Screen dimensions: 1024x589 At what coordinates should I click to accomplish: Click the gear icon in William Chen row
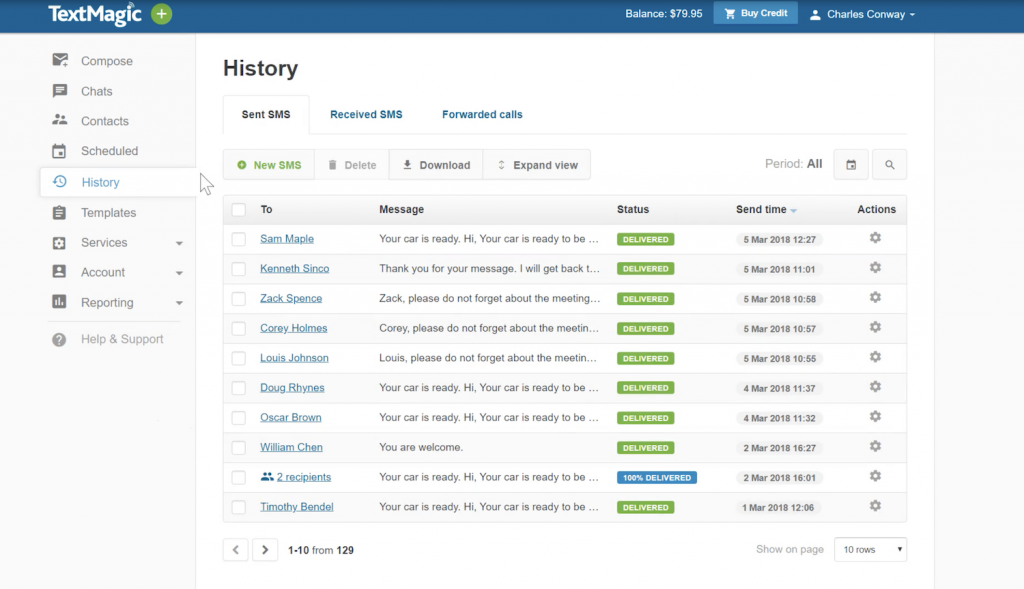[875, 447]
